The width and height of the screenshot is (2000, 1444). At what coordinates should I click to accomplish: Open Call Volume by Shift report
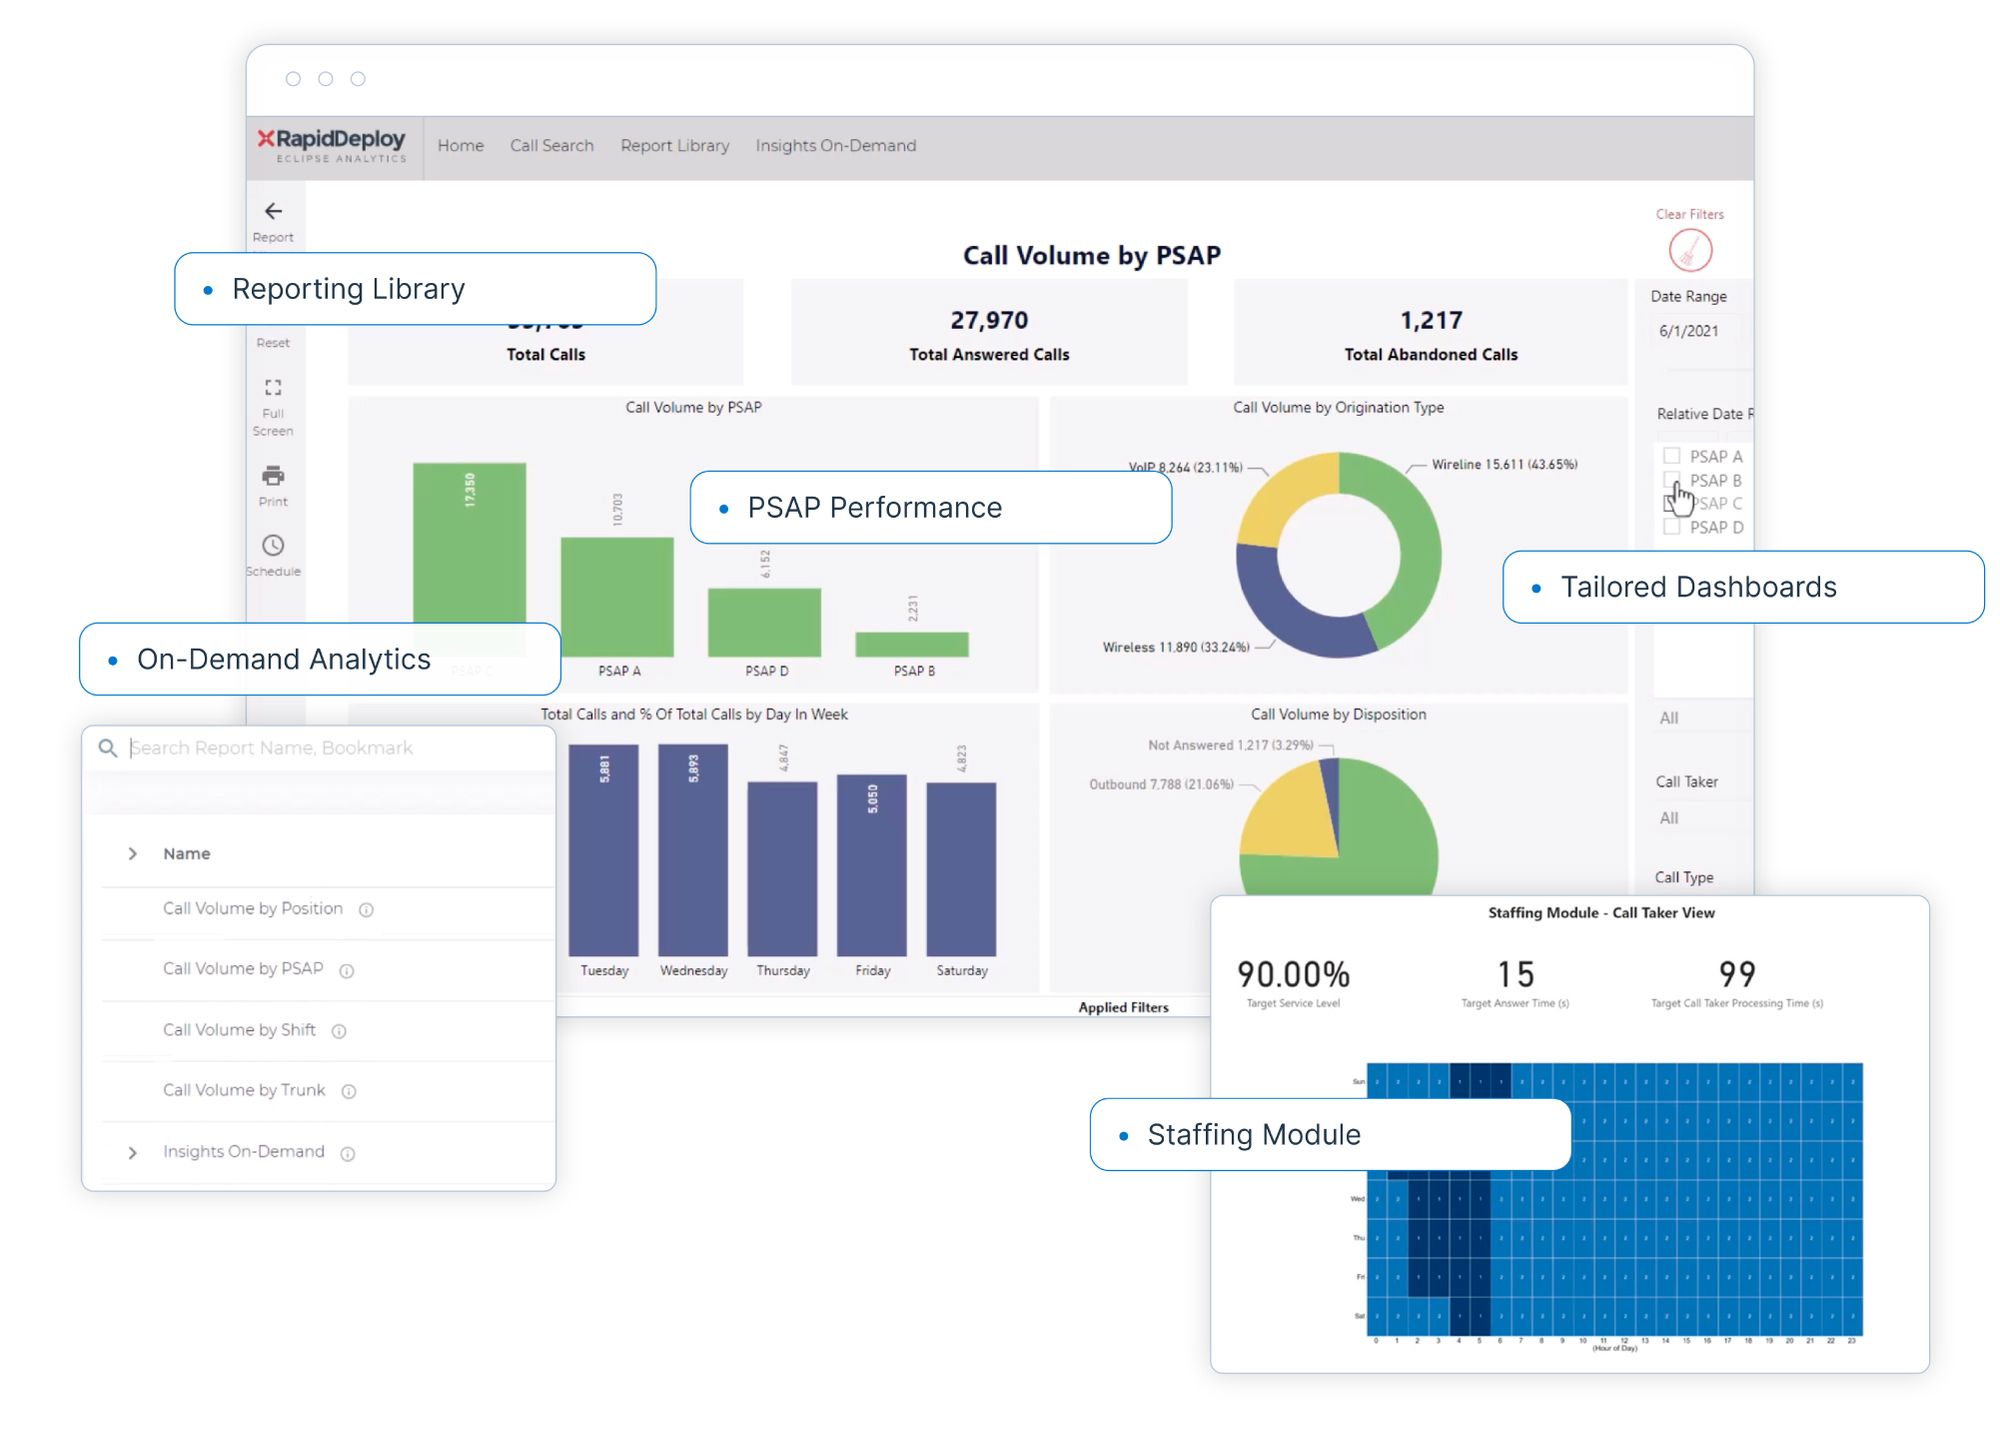pyautogui.click(x=239, y=1030)
